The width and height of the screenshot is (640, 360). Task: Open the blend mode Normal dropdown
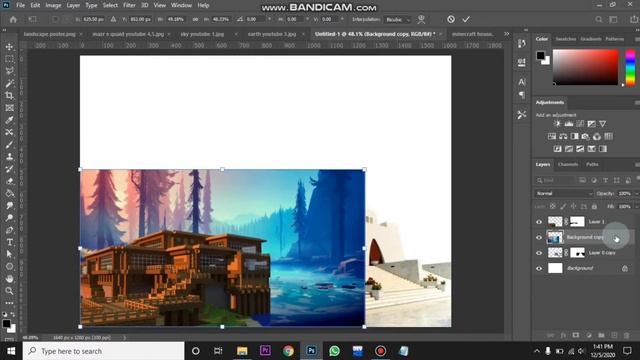pyautogui.click(x=564, y=193)
